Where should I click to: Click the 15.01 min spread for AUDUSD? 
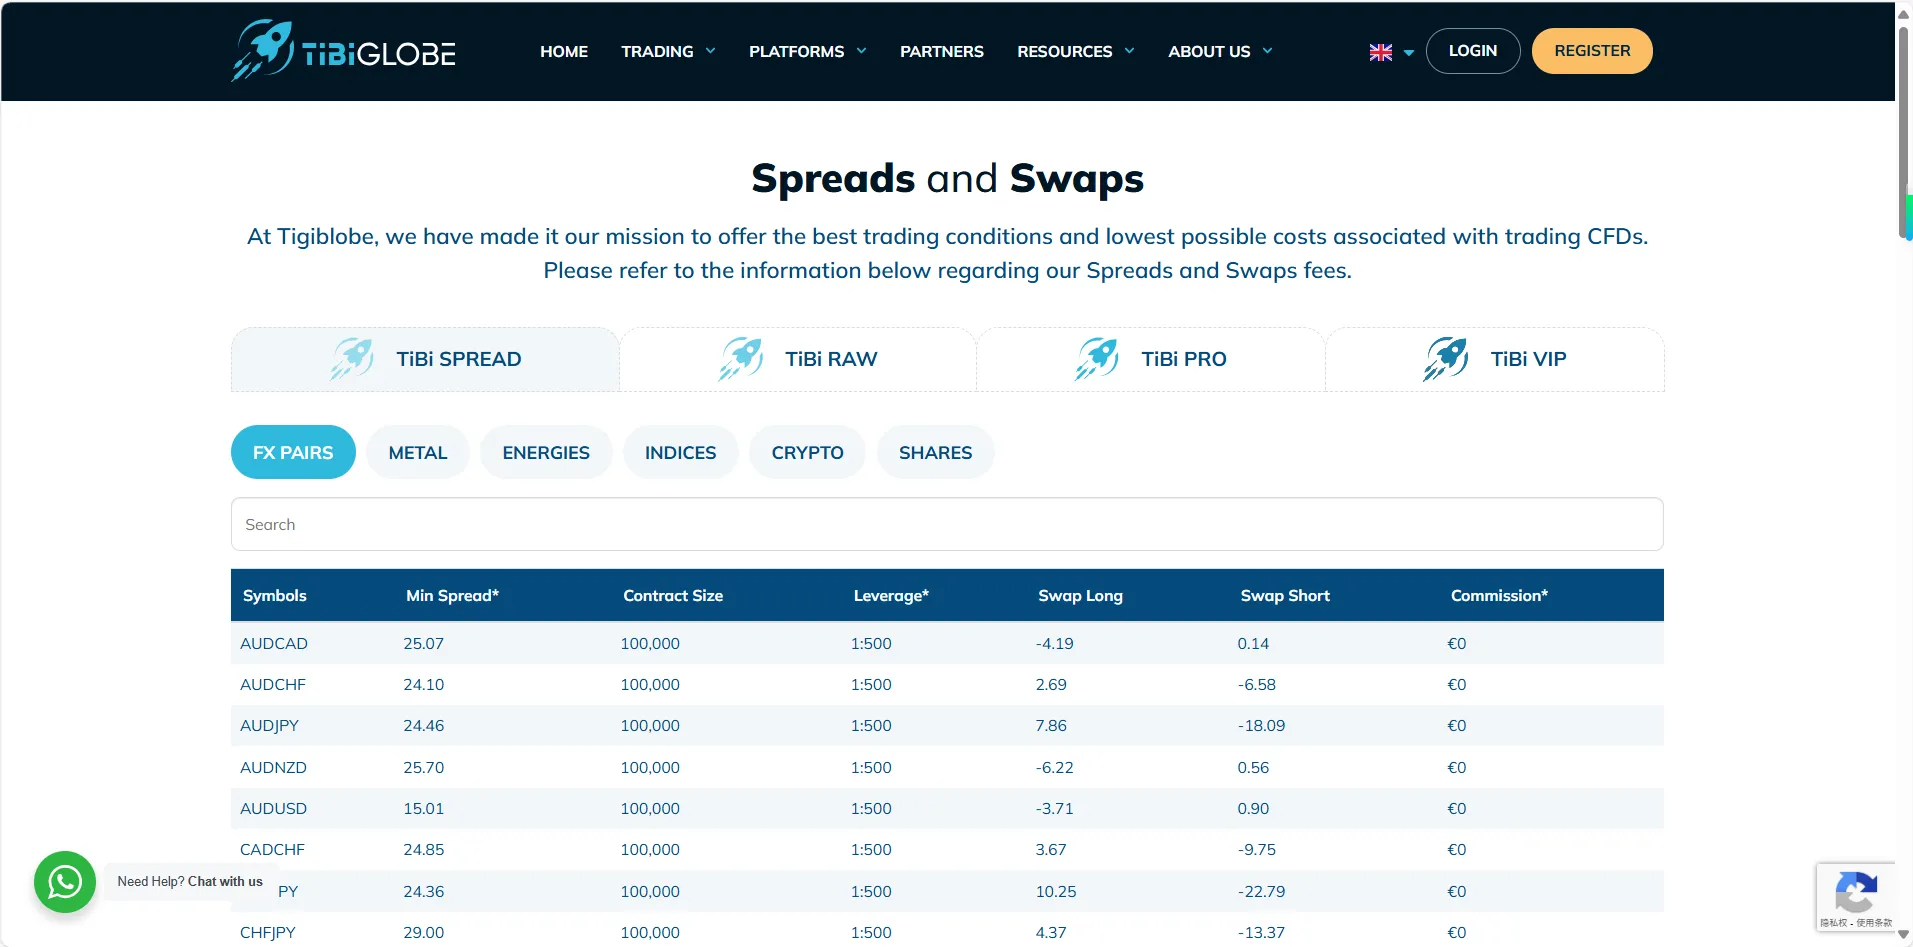423,808
